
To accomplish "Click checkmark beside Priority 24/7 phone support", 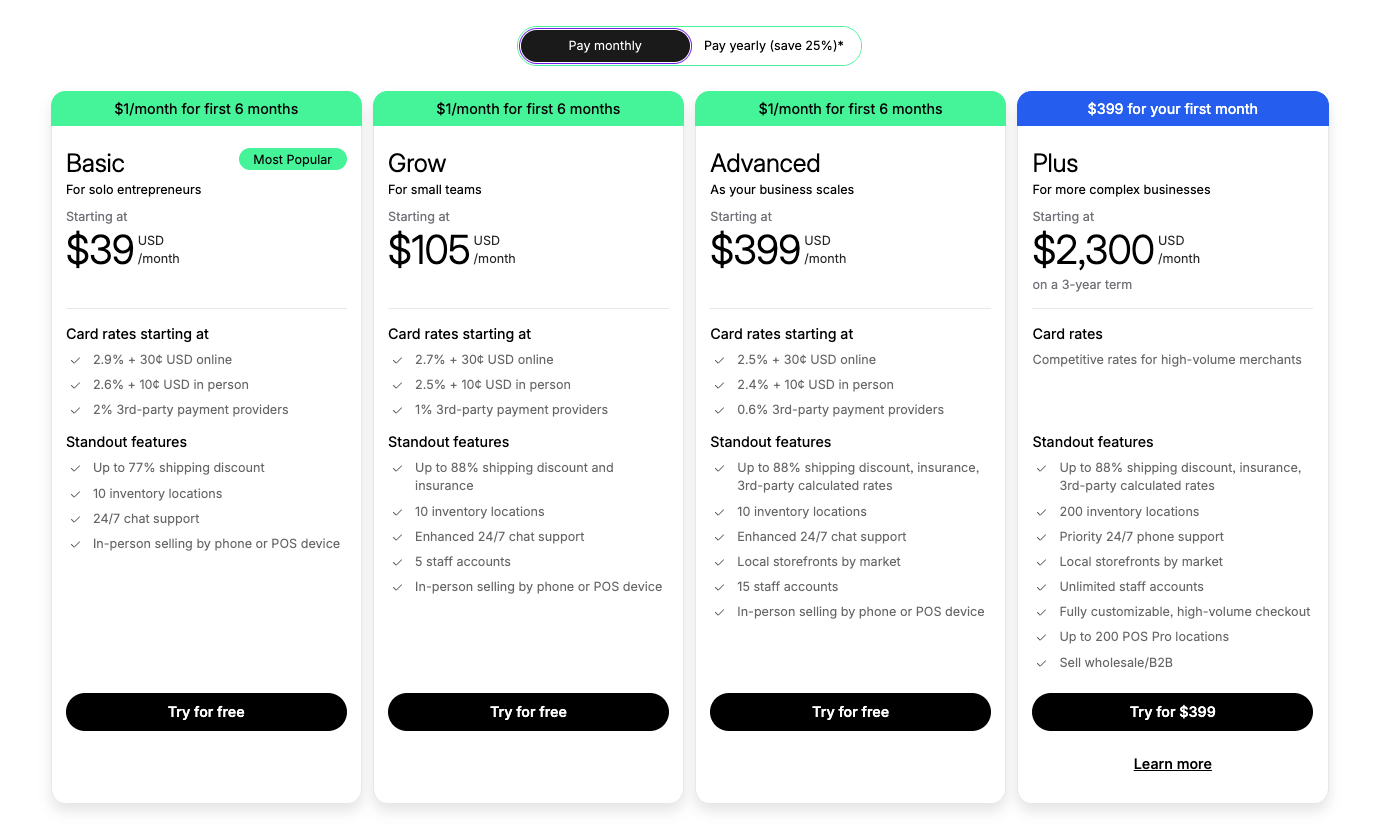I will (1041, 537).
